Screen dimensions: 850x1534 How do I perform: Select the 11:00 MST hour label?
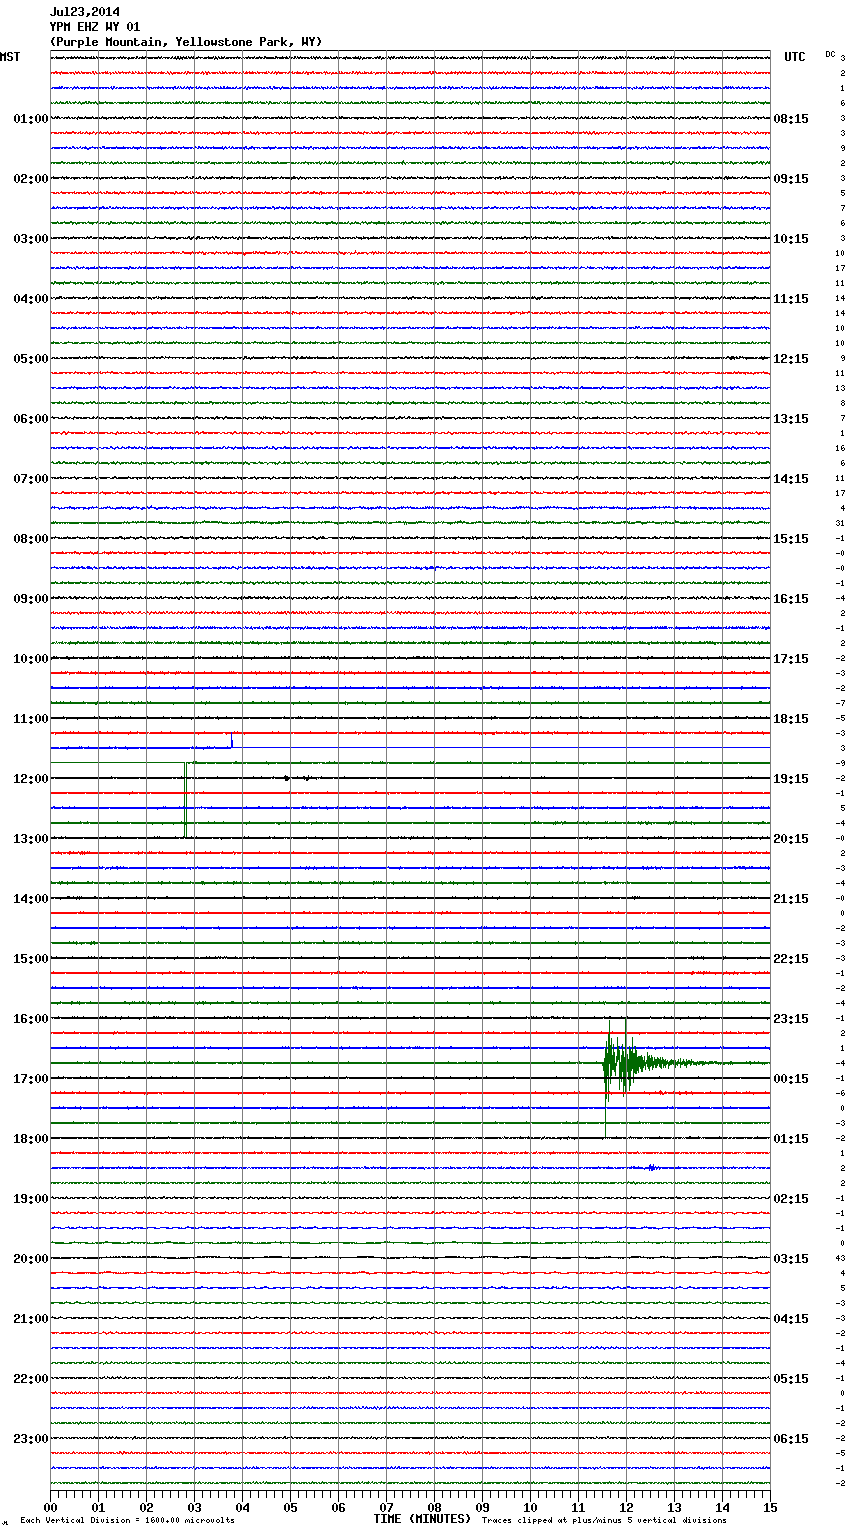pos(30,719)
